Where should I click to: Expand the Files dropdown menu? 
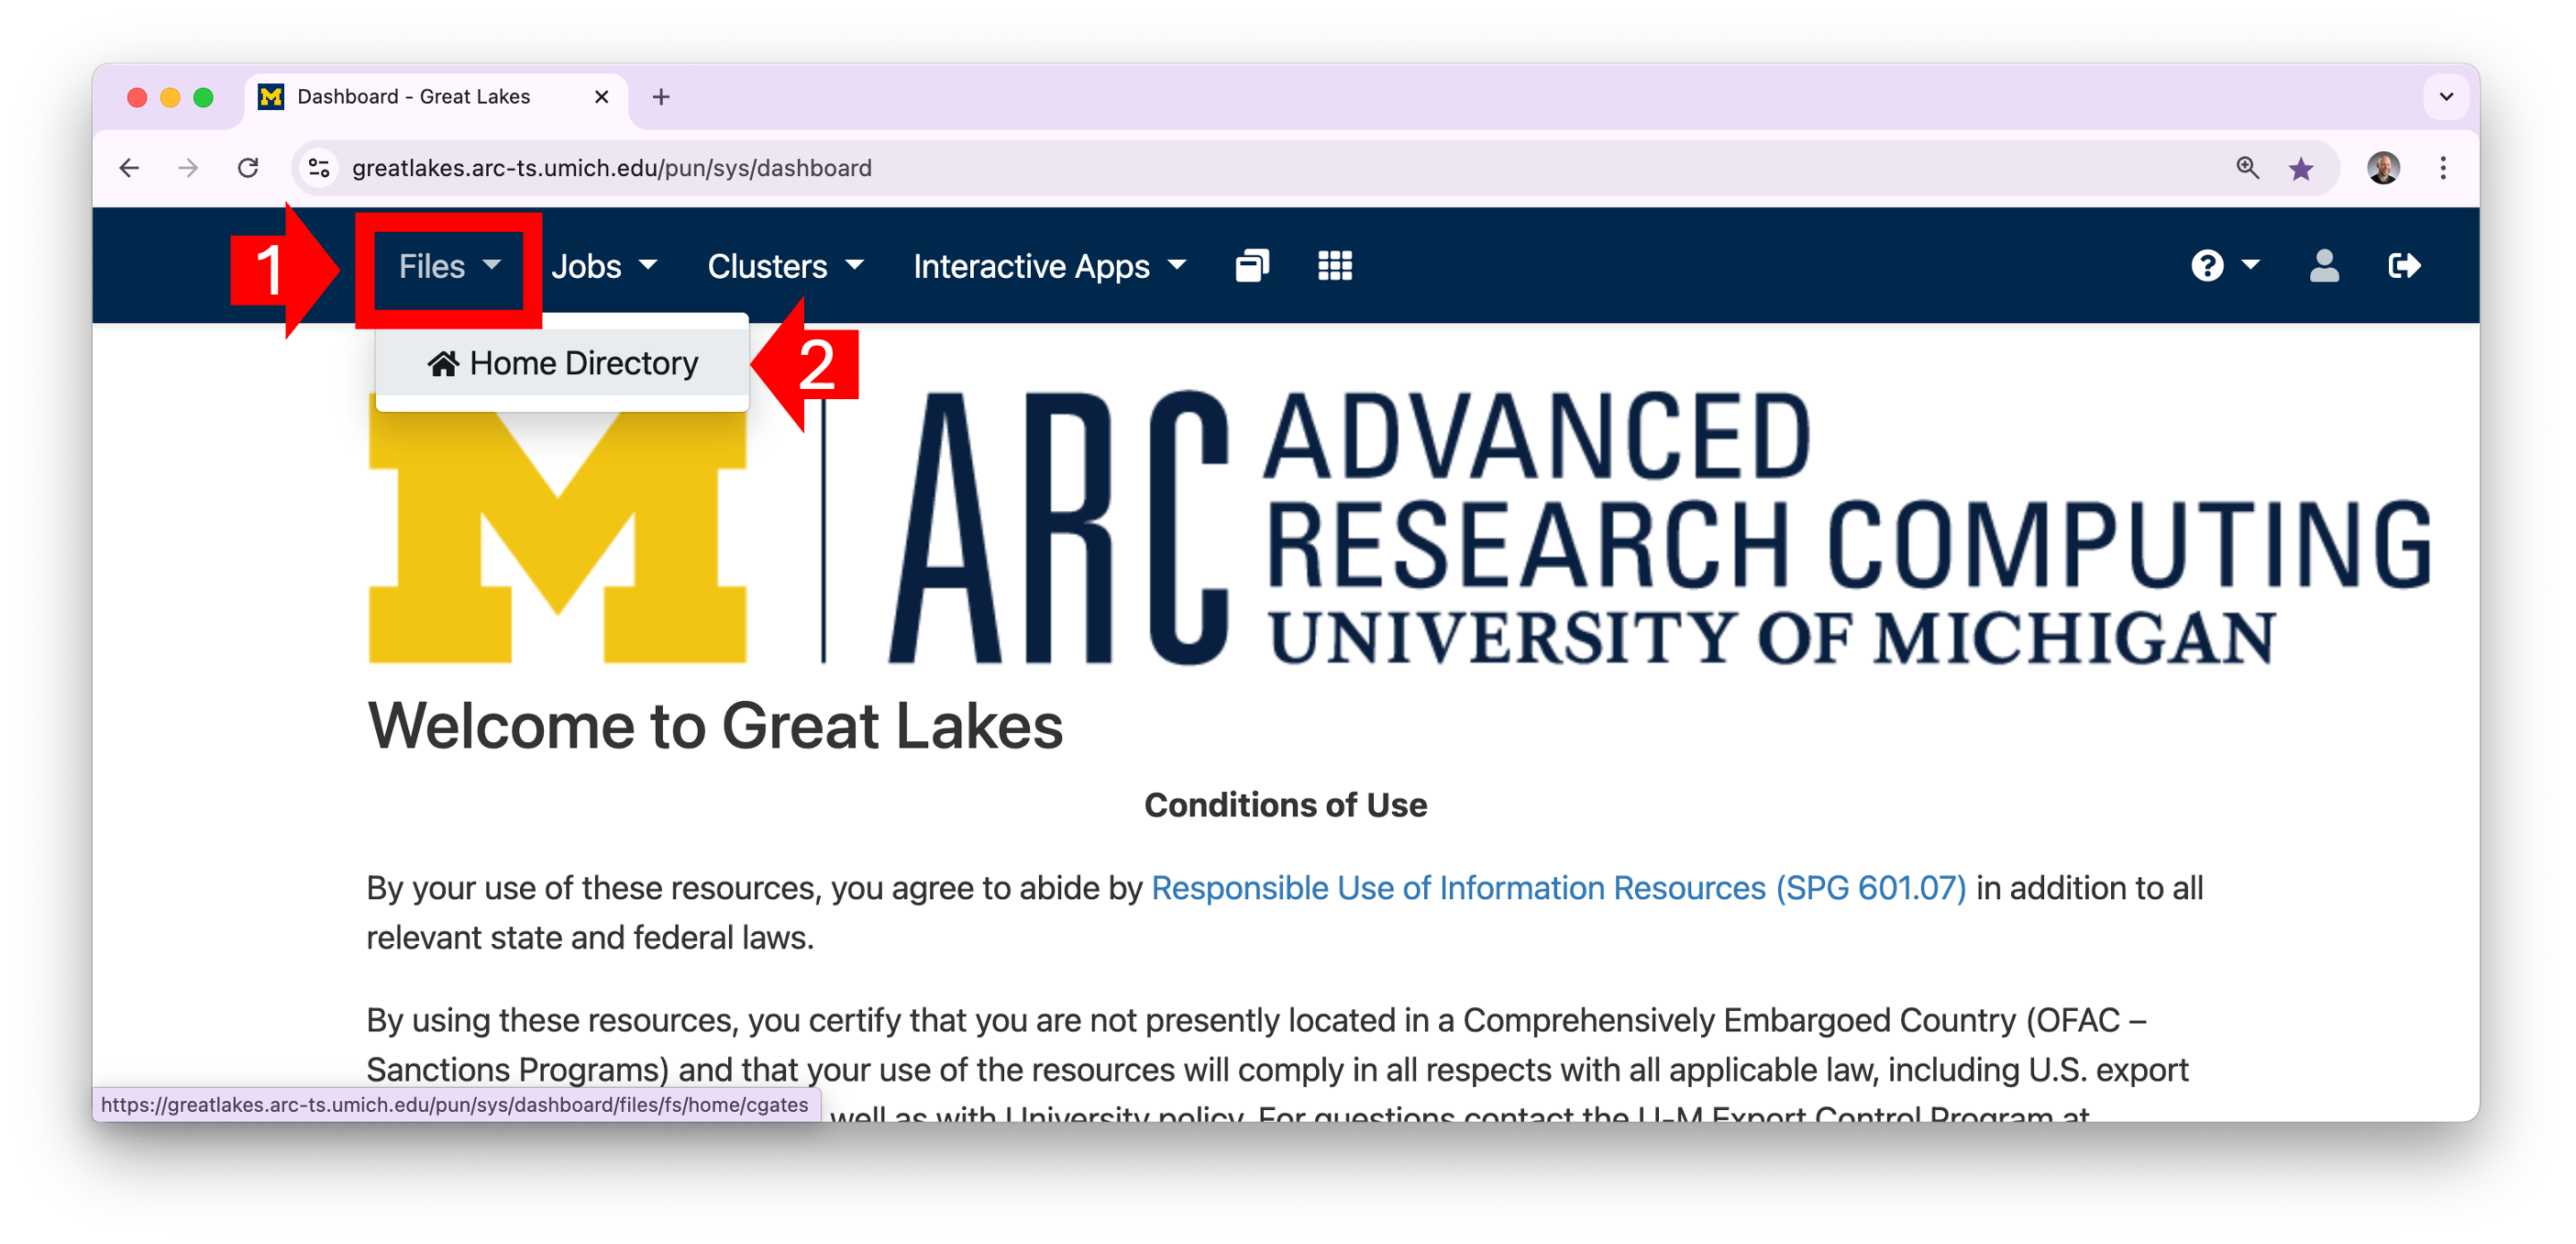(x=449, y=267)
